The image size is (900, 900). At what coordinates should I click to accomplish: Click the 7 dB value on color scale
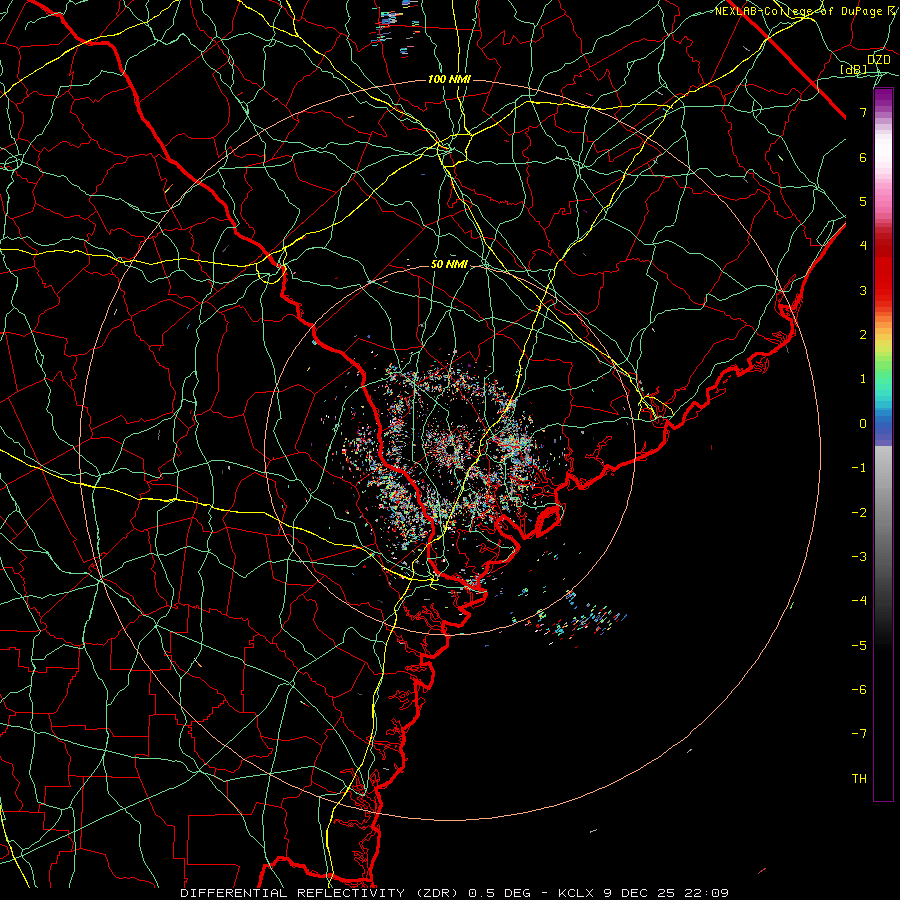click(863, 112)
